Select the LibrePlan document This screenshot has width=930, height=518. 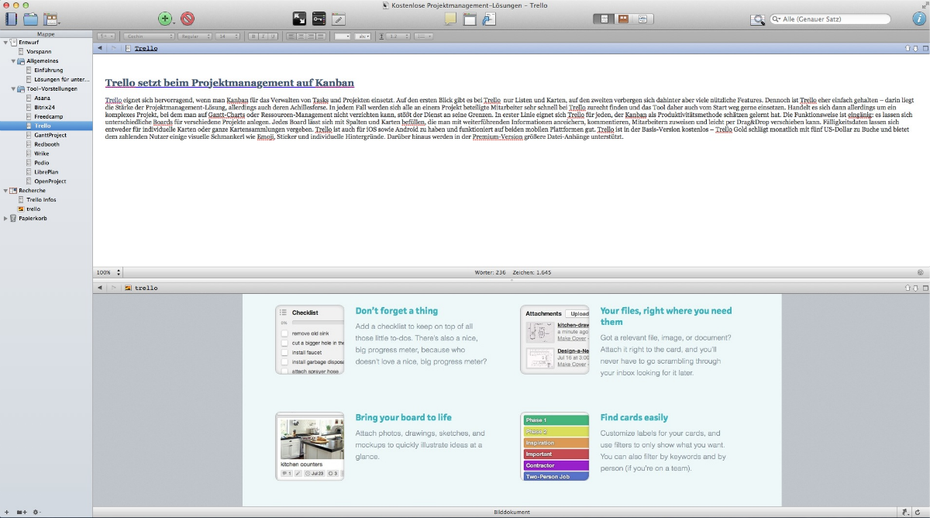click(46, 172)
